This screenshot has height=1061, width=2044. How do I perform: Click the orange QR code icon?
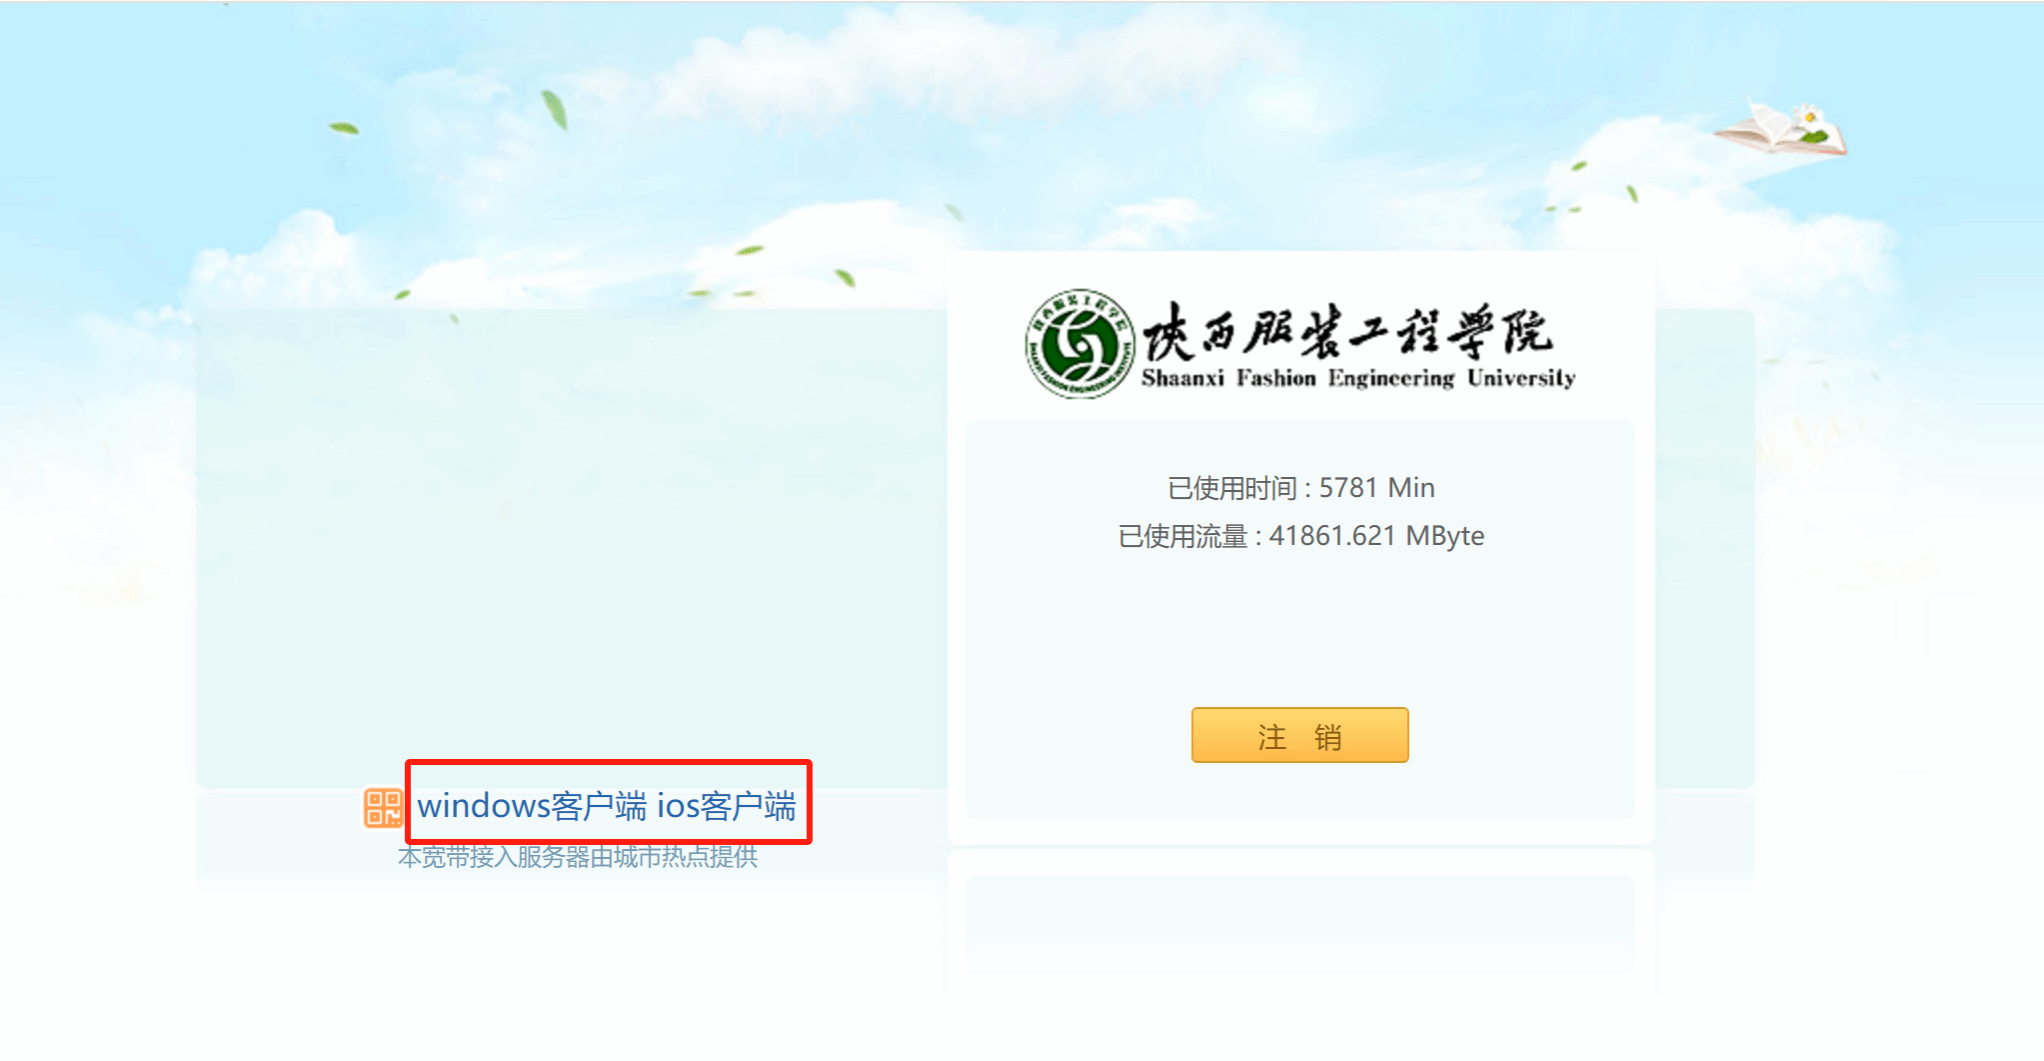(x=382, y=807)
